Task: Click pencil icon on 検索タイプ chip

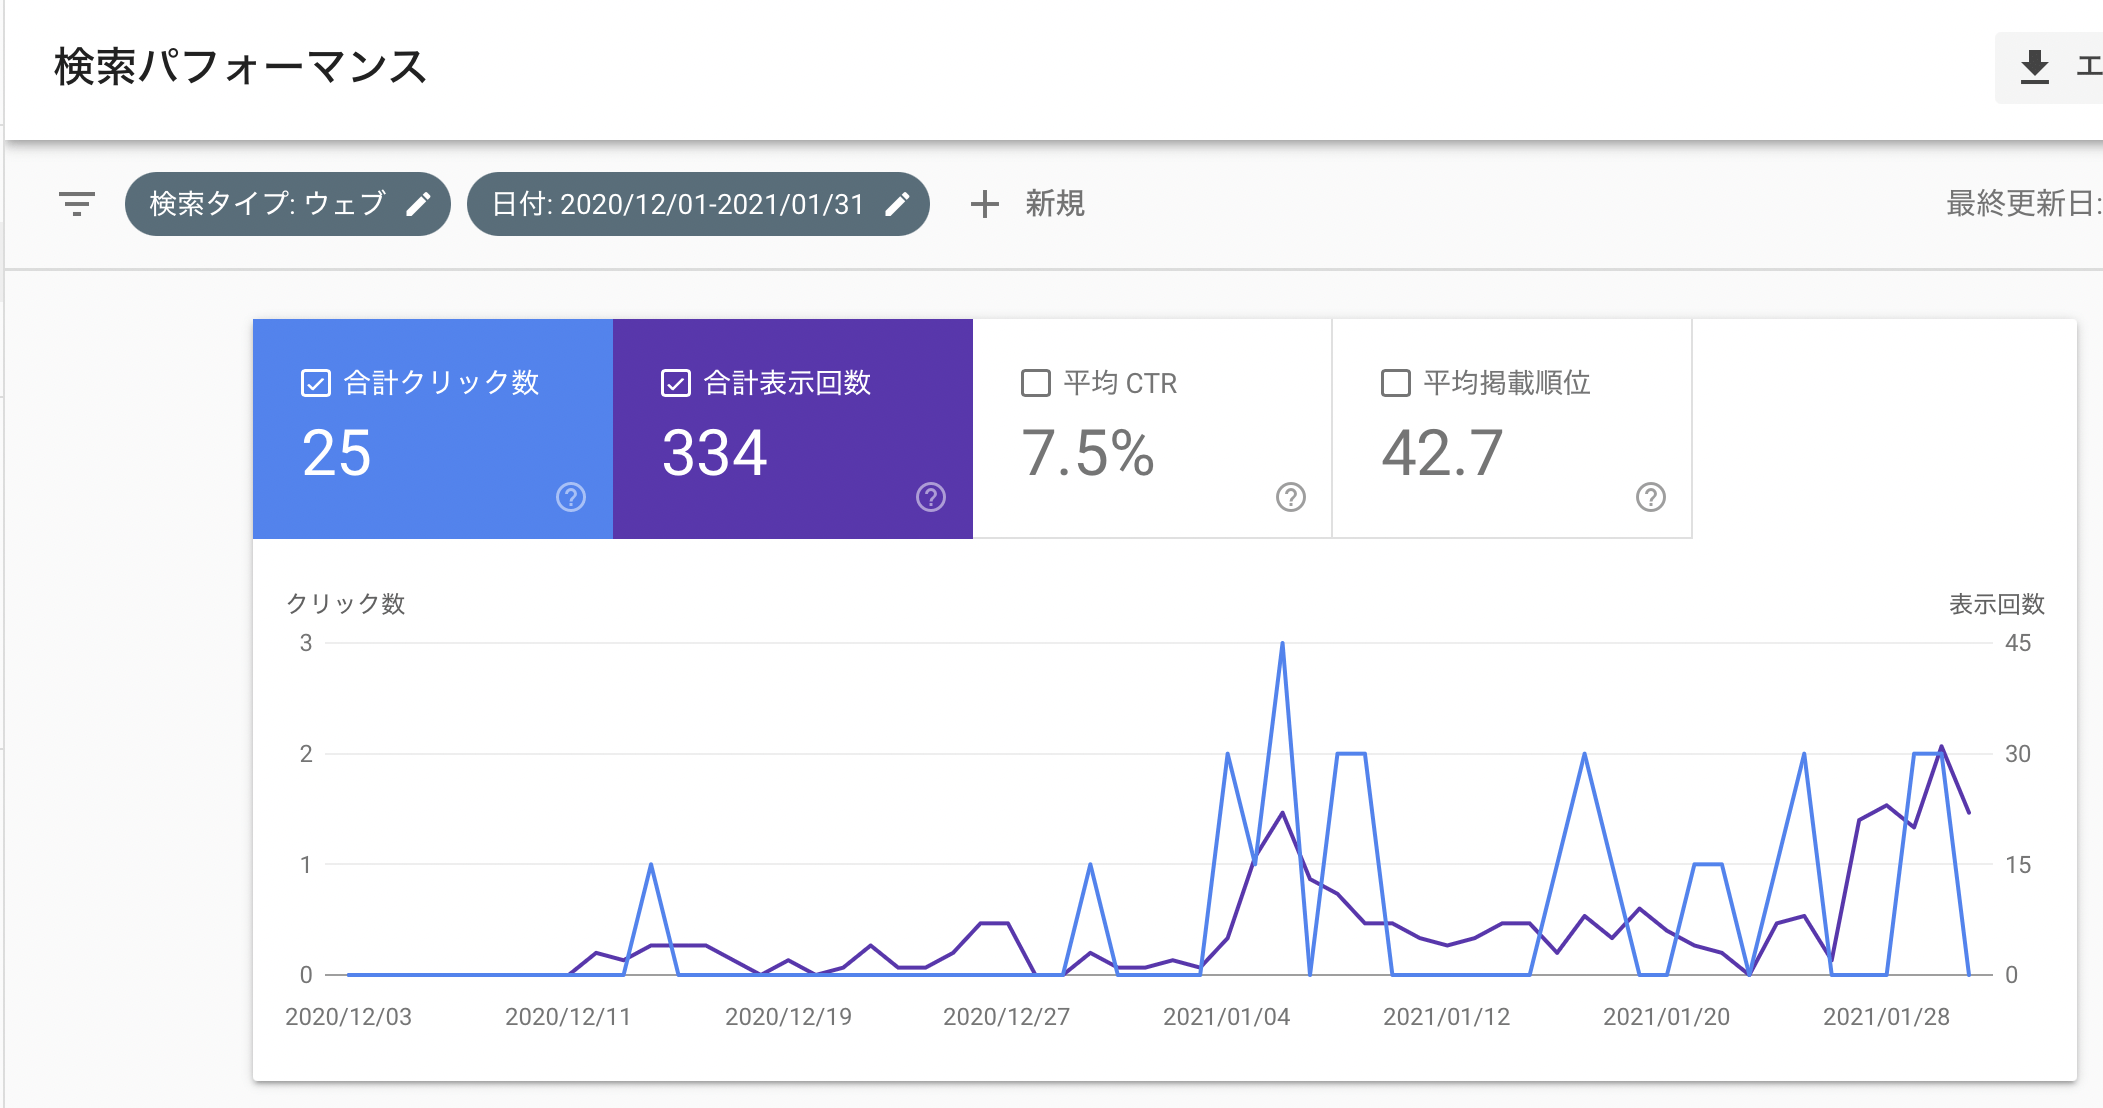Action: pyautogui.click(x=418, y=204)
